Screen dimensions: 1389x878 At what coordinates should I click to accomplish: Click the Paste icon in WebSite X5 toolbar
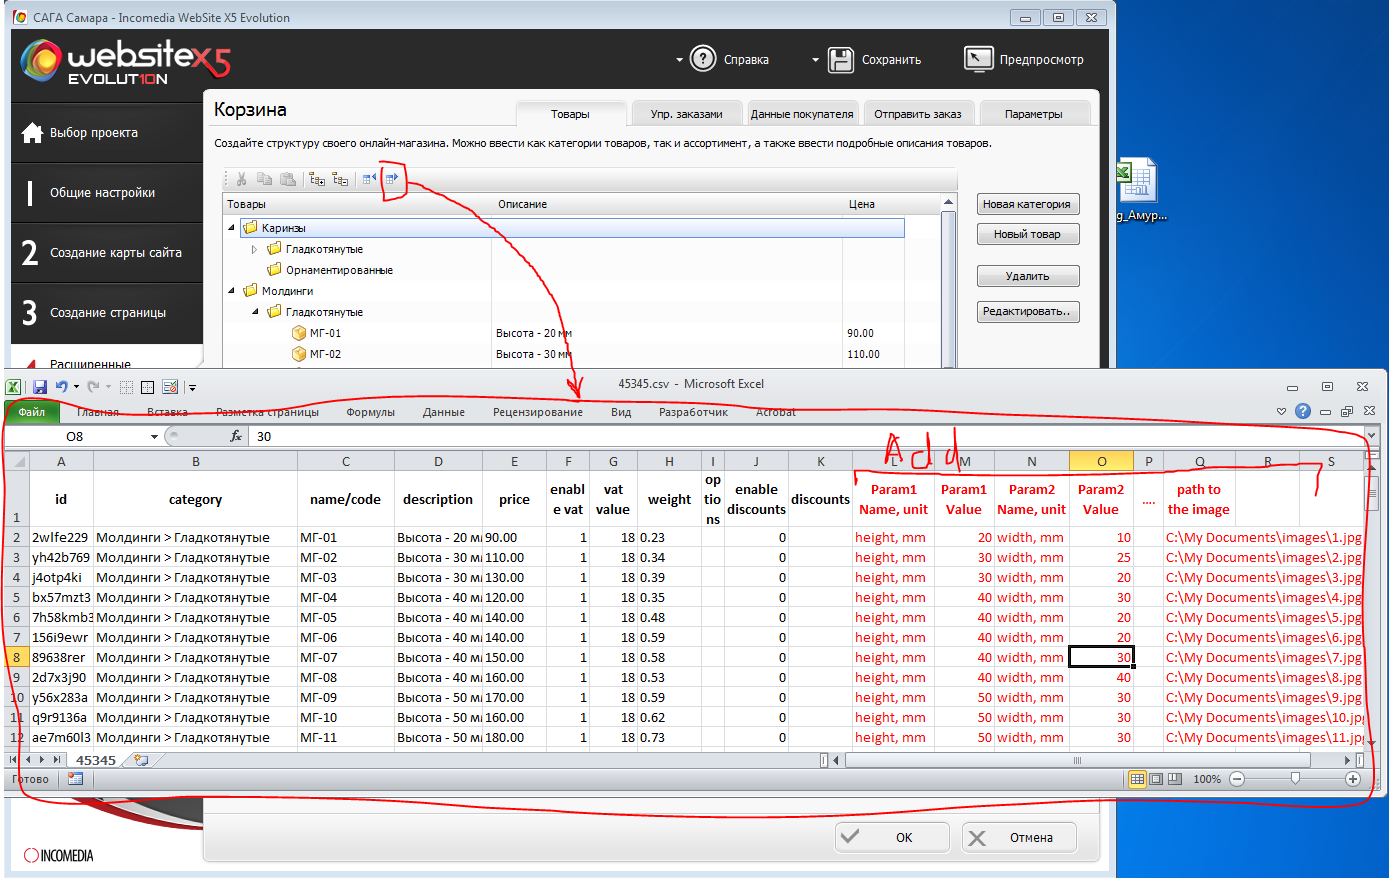(288, 179)
